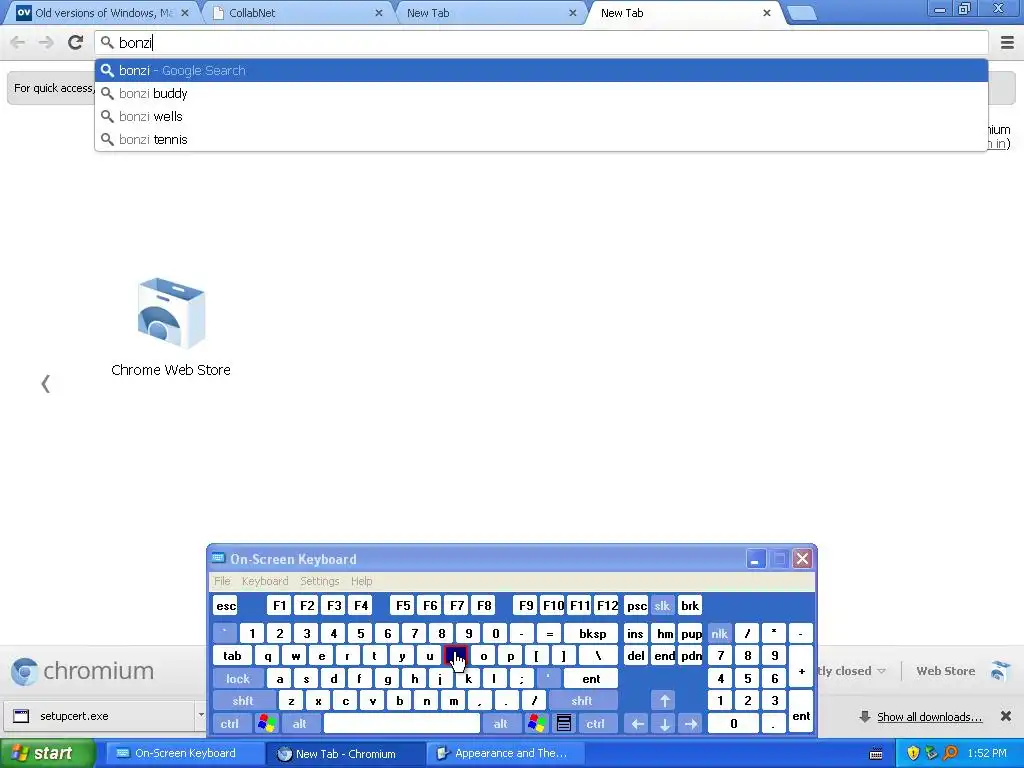1024x768 pixels.
Task: Click the main ent key on the keyboard
Action: [x=591, y=679]
